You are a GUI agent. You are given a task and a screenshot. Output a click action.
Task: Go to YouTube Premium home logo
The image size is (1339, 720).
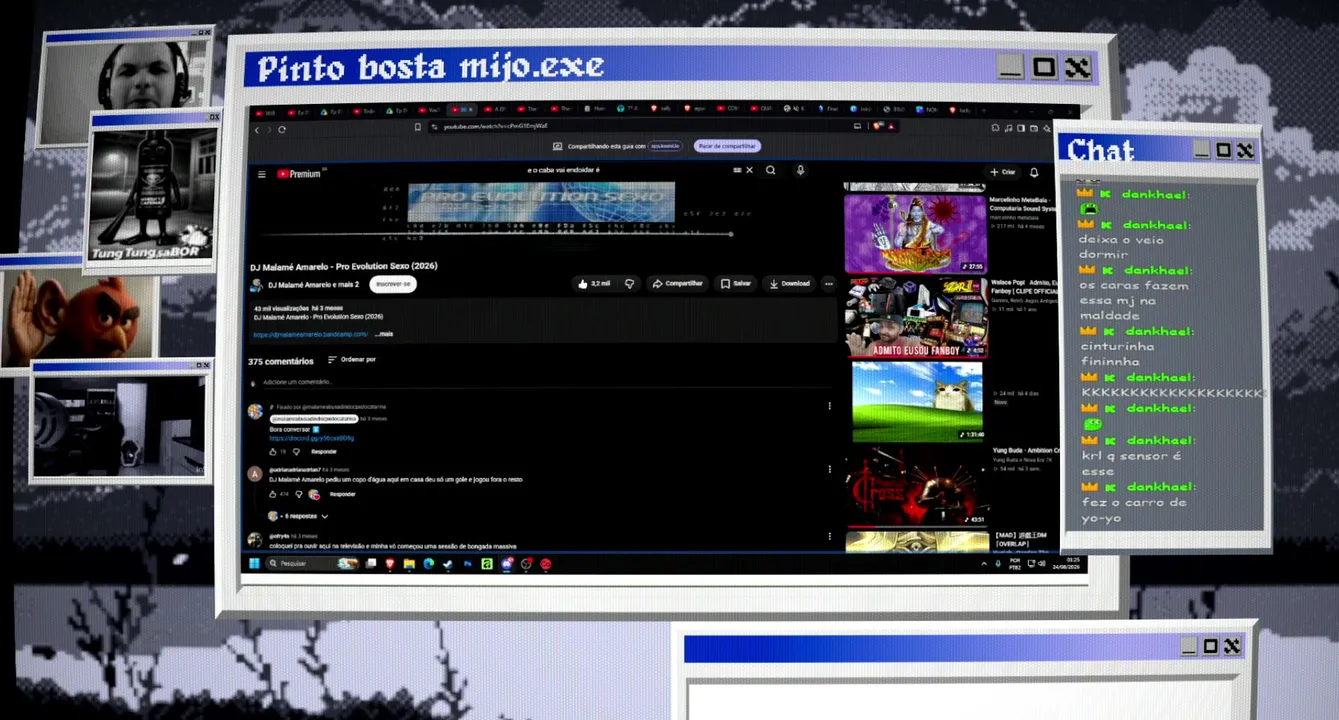[300, 174]
